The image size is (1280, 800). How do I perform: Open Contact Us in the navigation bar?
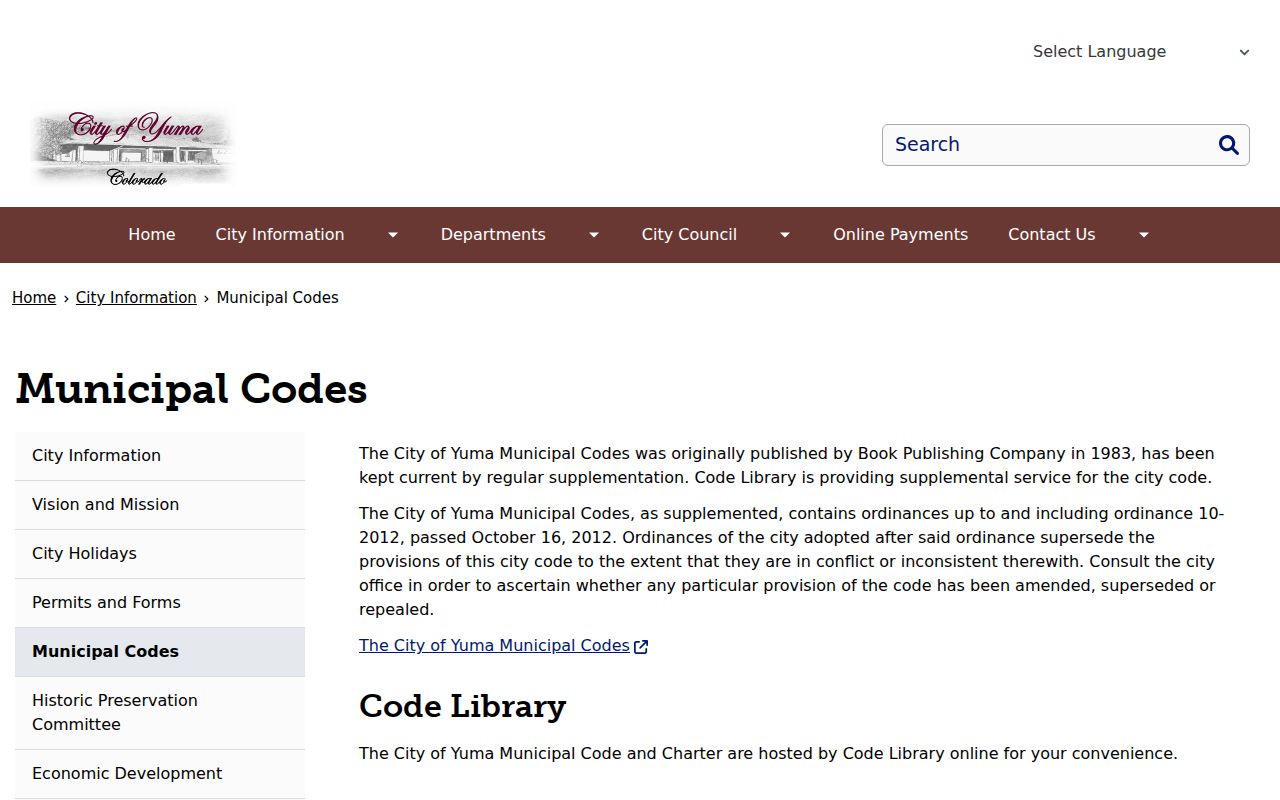pos(1051,235)
